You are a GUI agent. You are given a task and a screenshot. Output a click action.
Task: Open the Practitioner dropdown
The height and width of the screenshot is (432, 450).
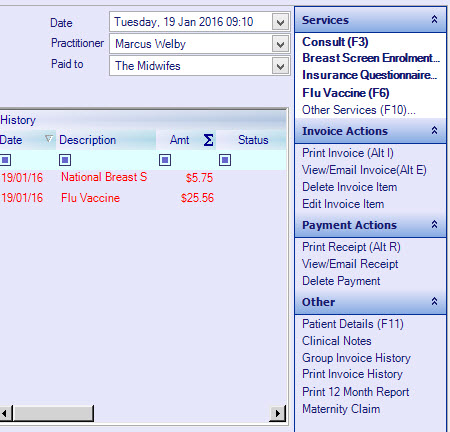click(280, 44)
